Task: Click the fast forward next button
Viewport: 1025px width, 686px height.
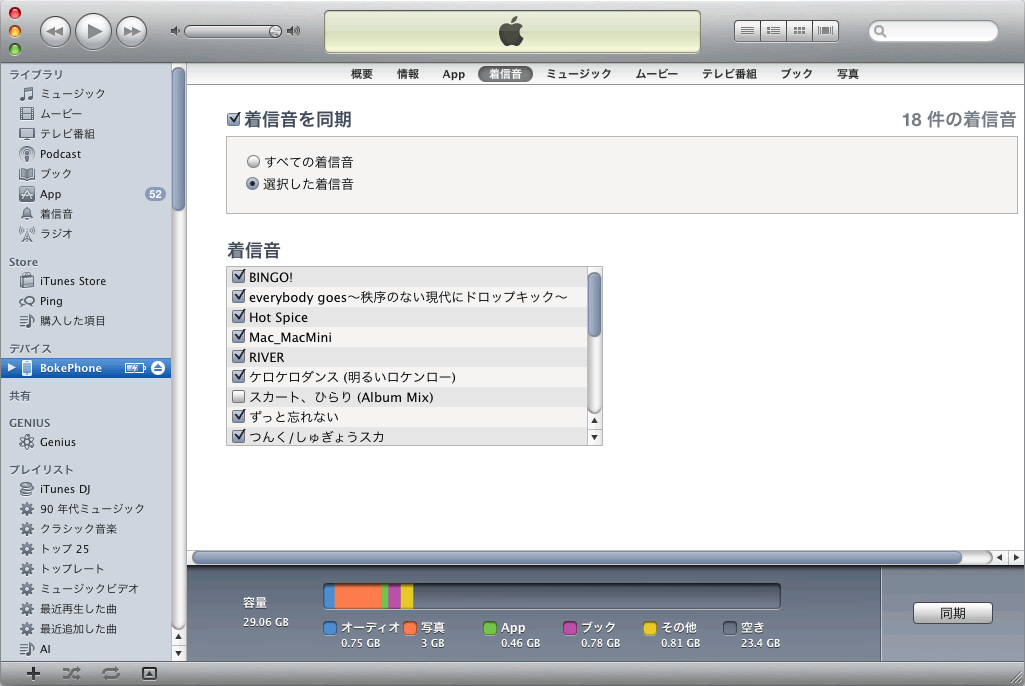Action: click(x=131, y=31)
